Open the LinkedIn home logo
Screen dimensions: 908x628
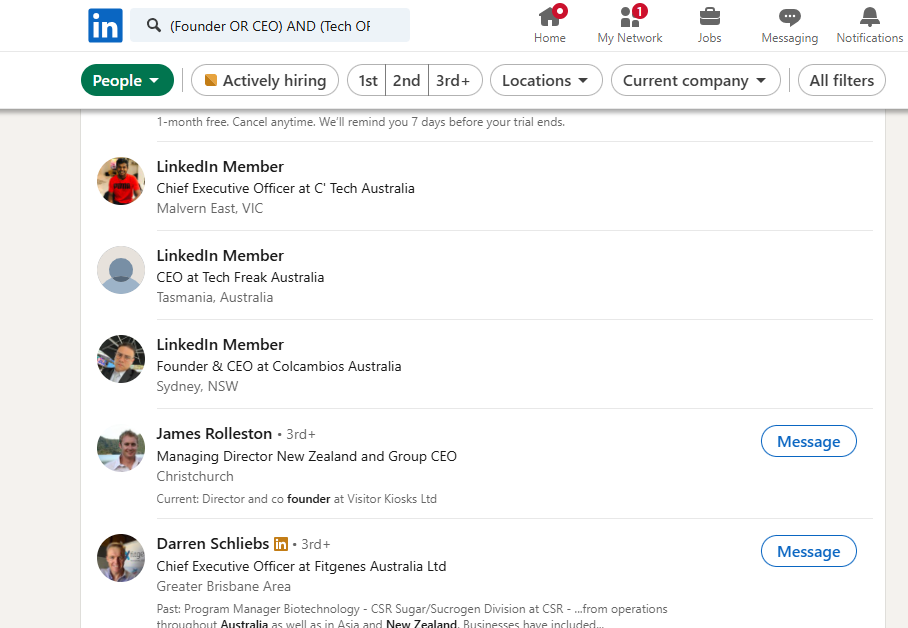click(x=105, y=25)
